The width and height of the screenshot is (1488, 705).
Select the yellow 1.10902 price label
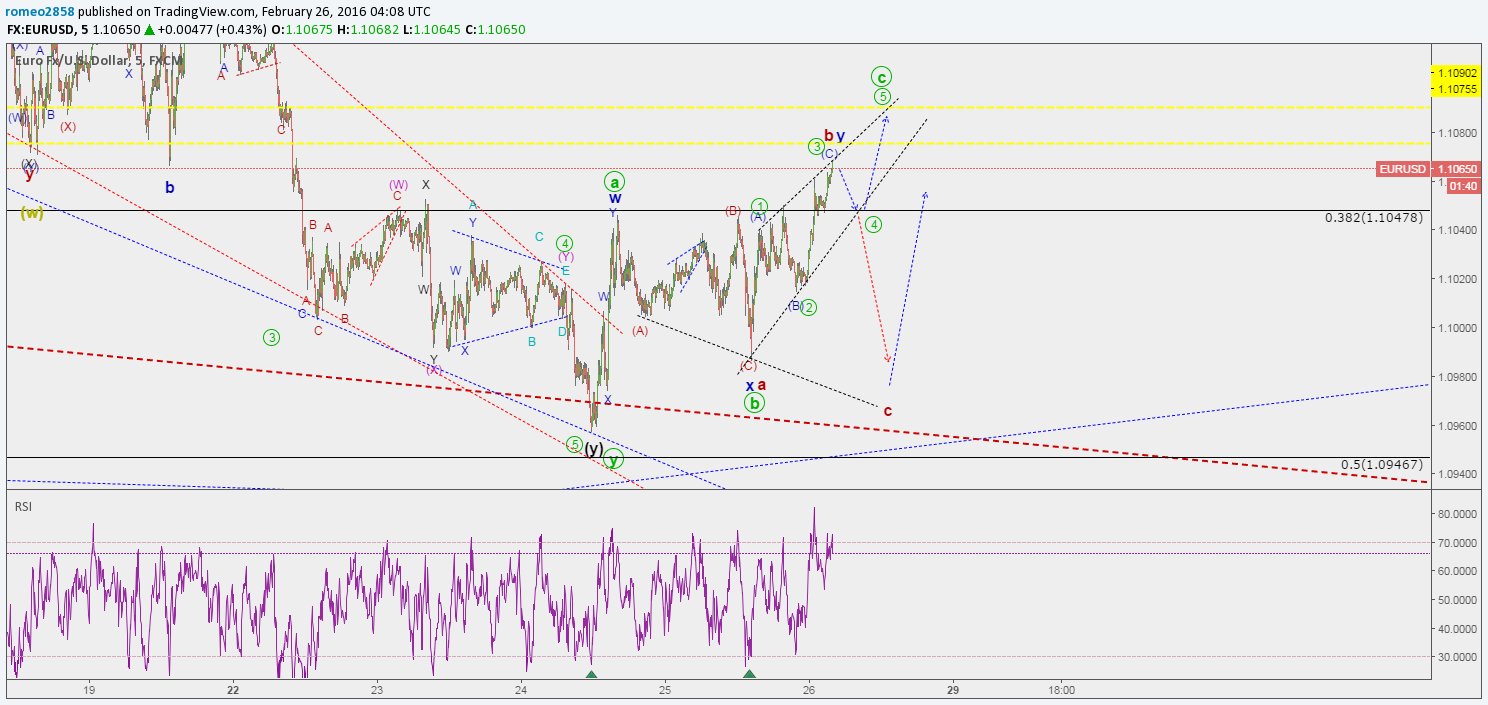tap(1458, 73)
